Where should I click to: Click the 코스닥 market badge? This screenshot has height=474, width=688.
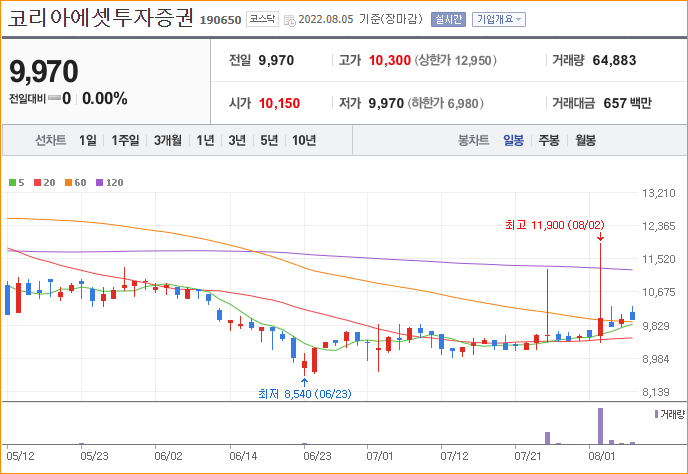[x=262, y=19]
